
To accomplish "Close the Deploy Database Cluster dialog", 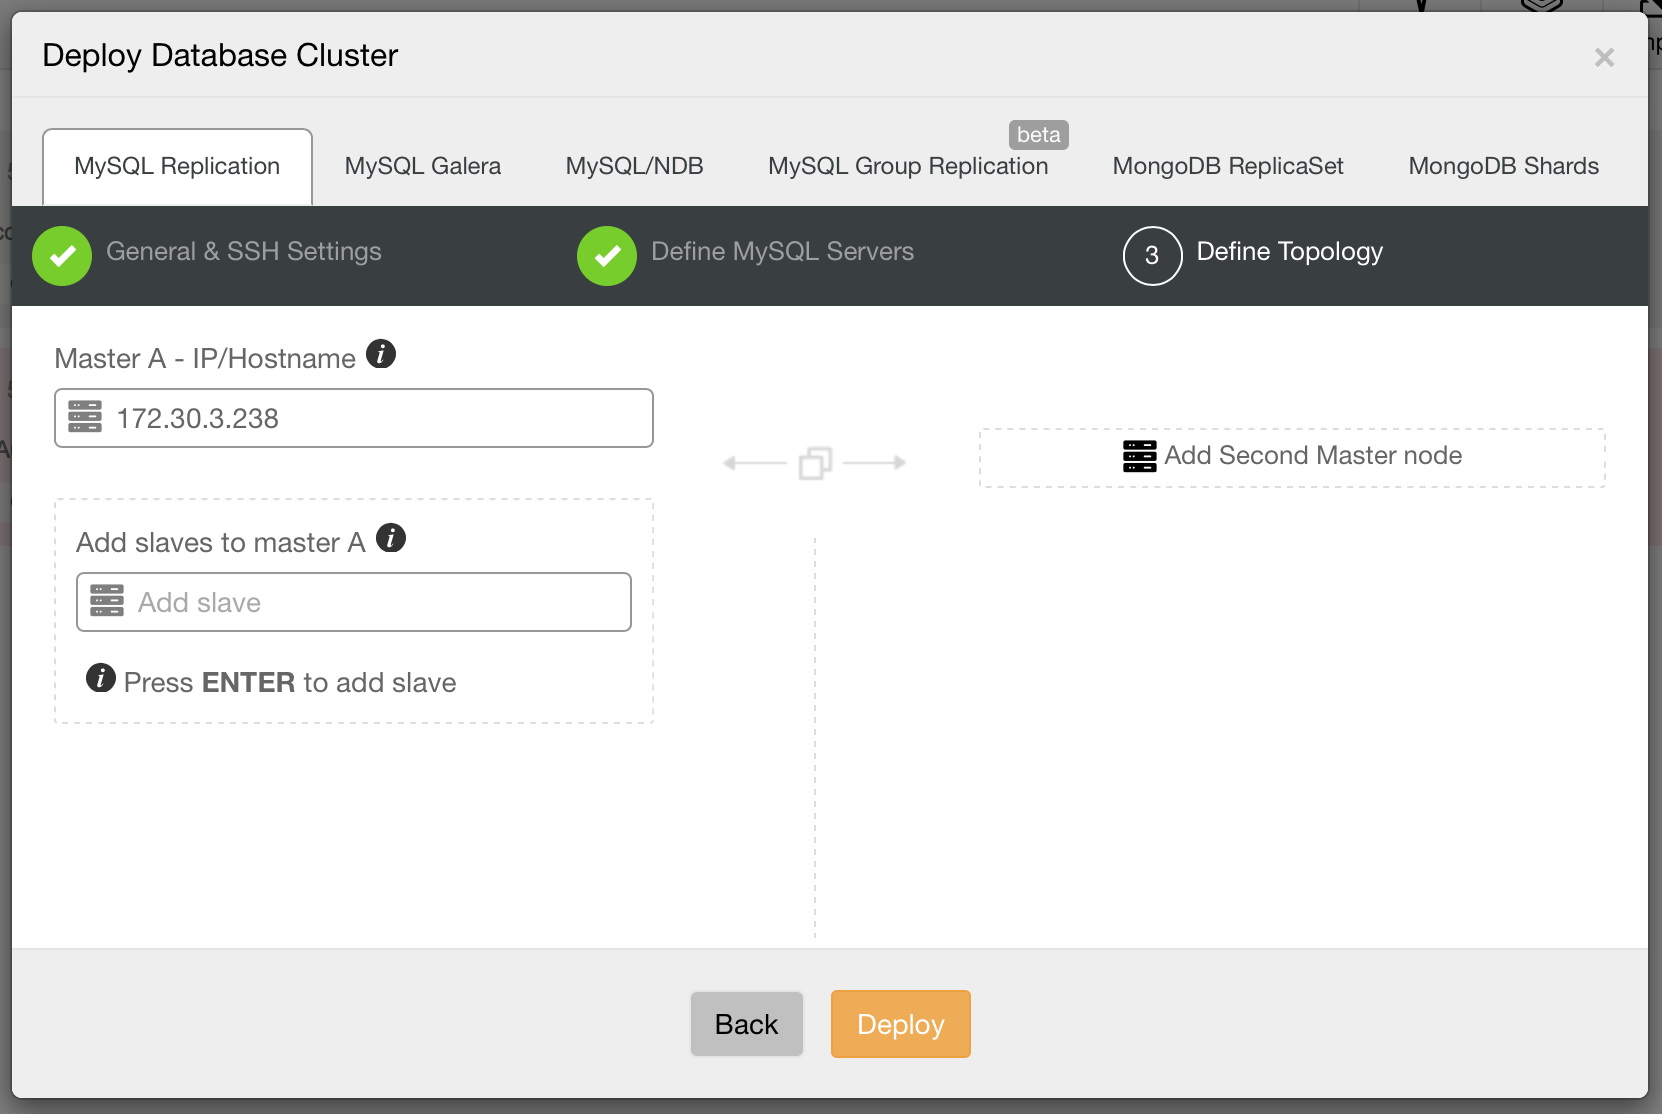I will click(1605, 58).
